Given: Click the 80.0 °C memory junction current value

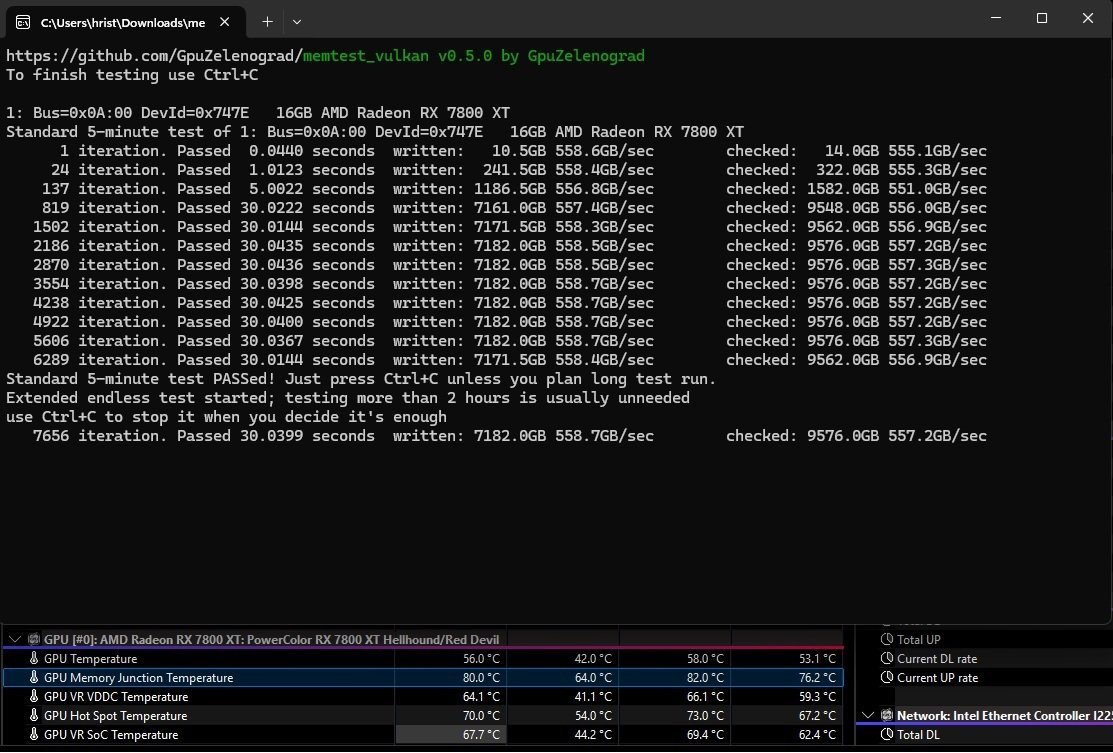Looking at the screenshot, I should (481, 678).
